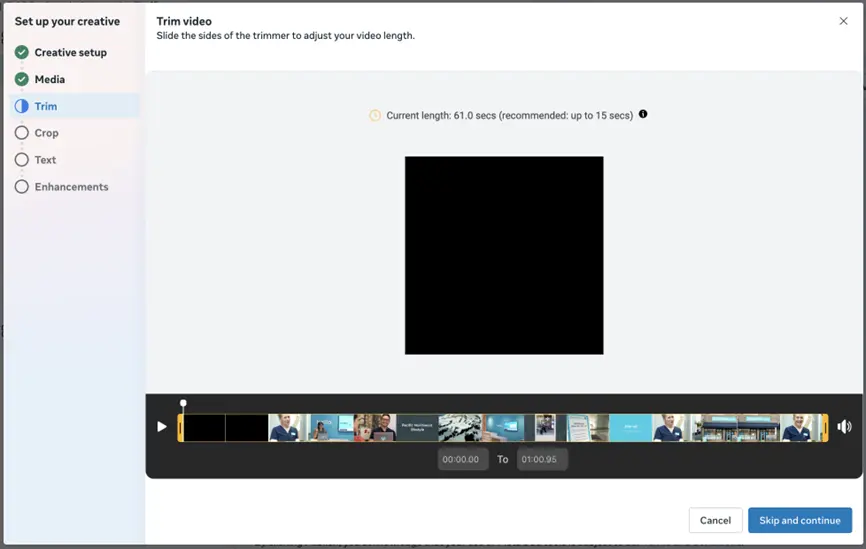Click the Cancel button
Screen dimensions: 866x549
pyautogui.click(x=715, y=520)
